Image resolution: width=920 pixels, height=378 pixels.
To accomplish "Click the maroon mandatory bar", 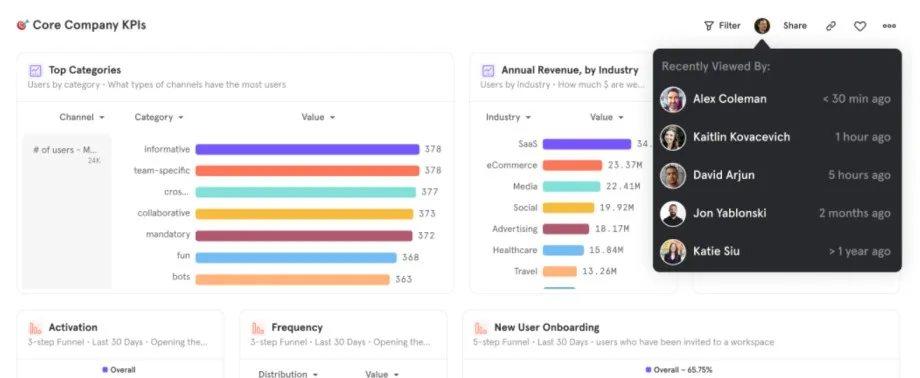I will coord(304,235).
